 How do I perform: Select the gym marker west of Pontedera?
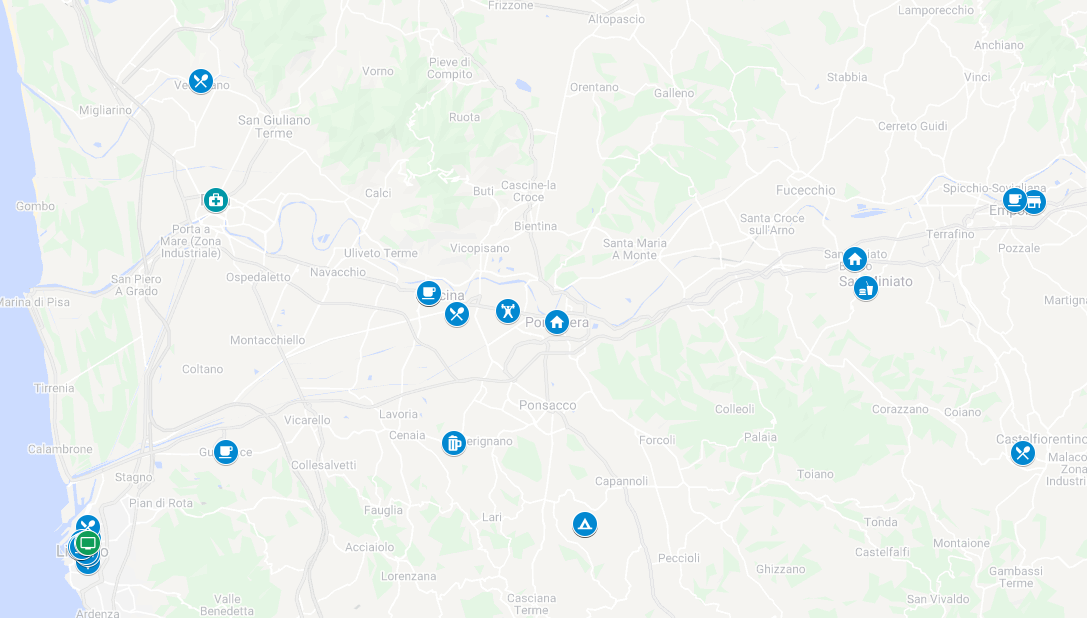pyautogui.click(x=507, y=311)
